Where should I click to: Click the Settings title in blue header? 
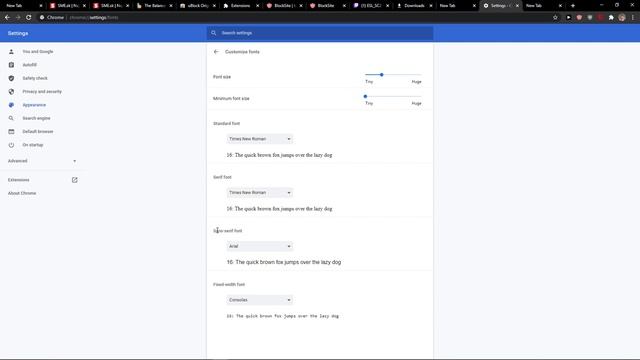(18, 33)
